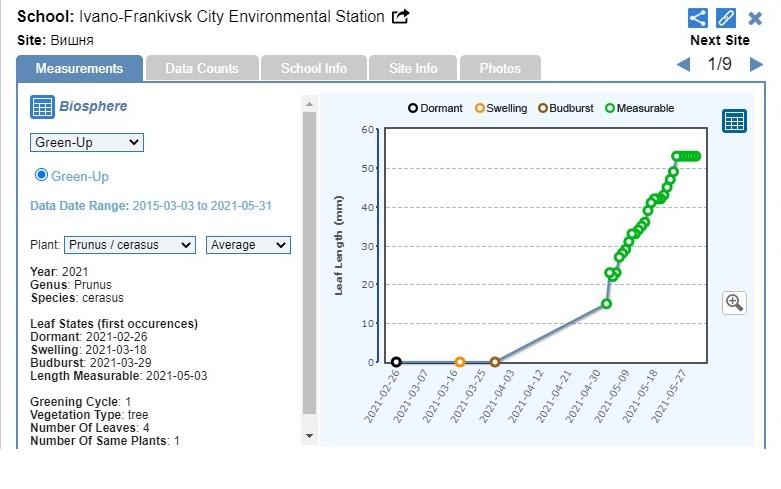Click the scroll down arrow in left panel
The image size is (781, 489).
coord(309,436)
